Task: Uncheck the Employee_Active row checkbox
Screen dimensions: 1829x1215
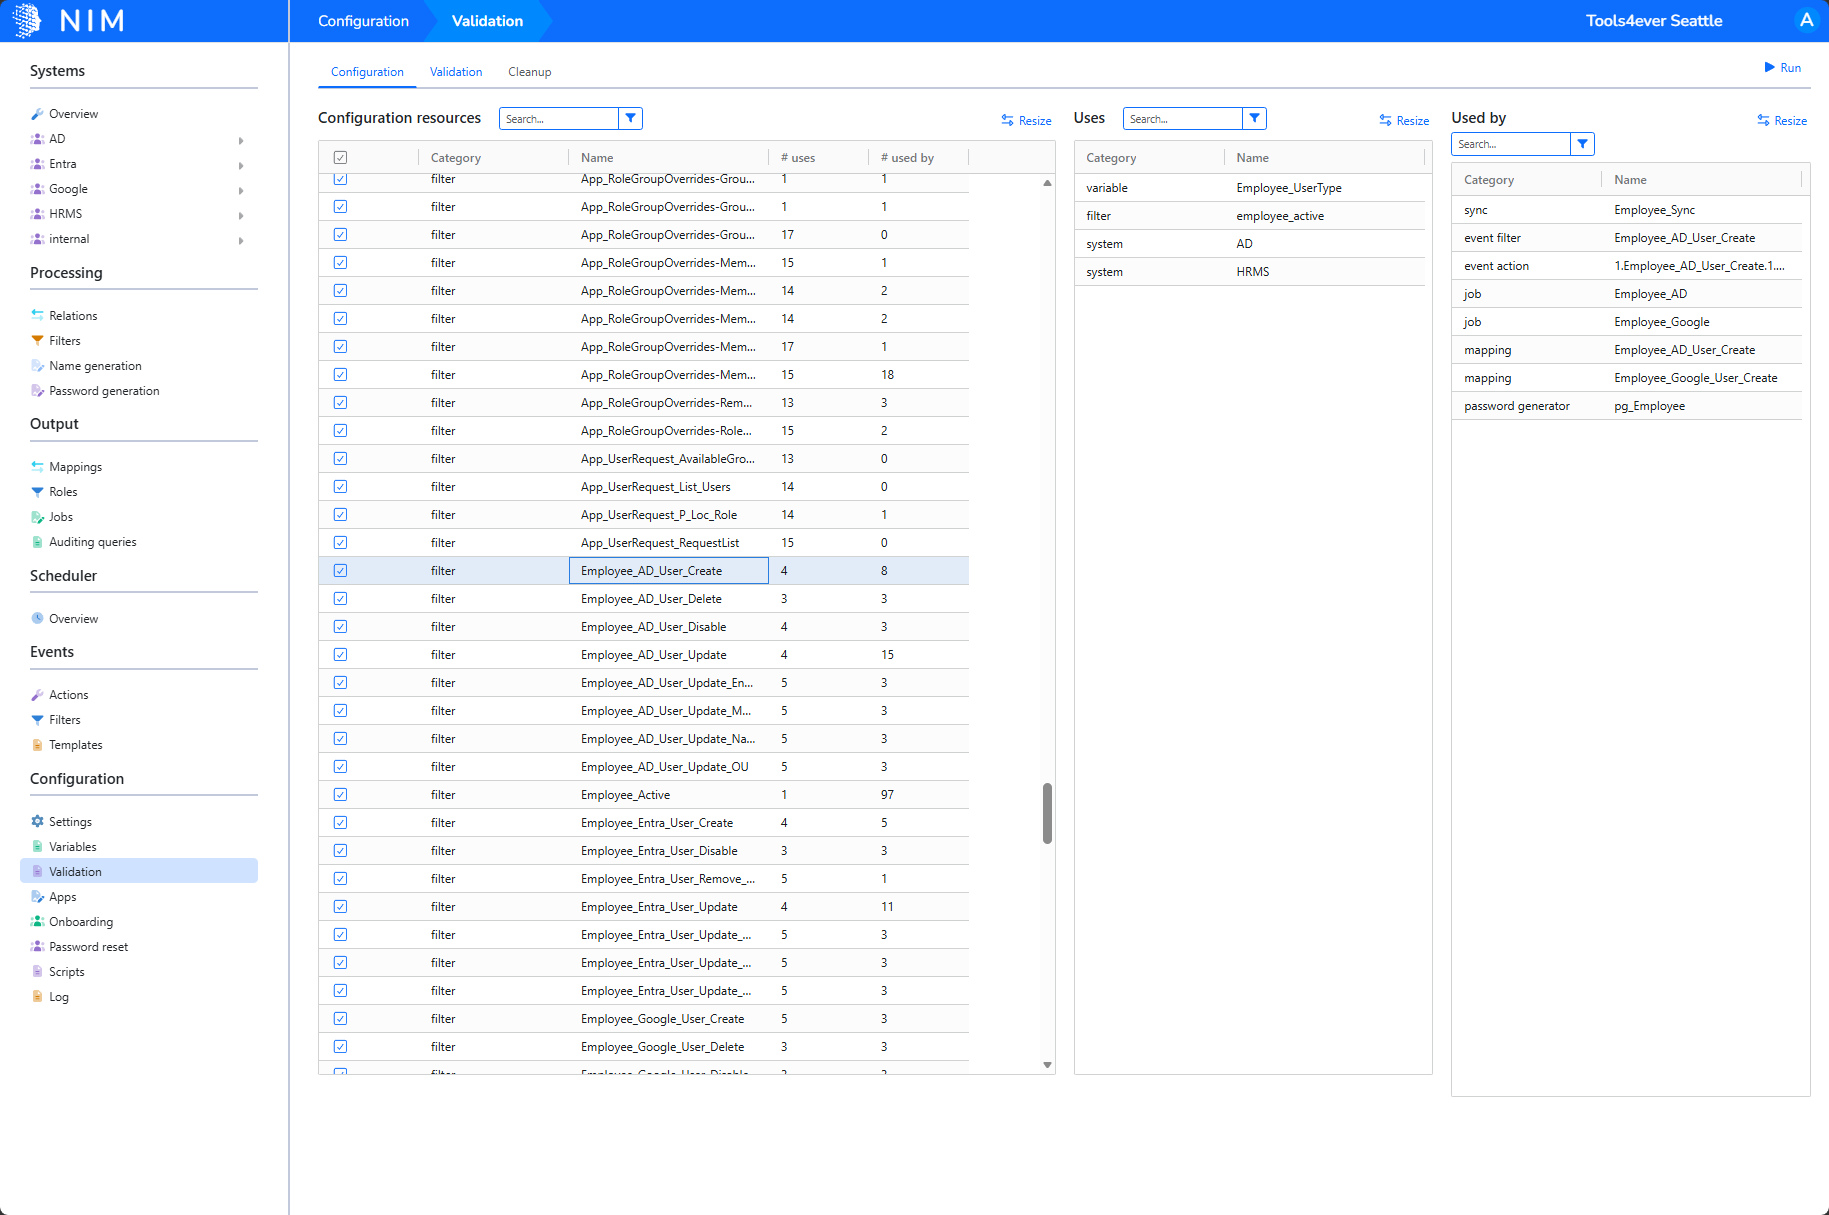Action: [340, 794]
